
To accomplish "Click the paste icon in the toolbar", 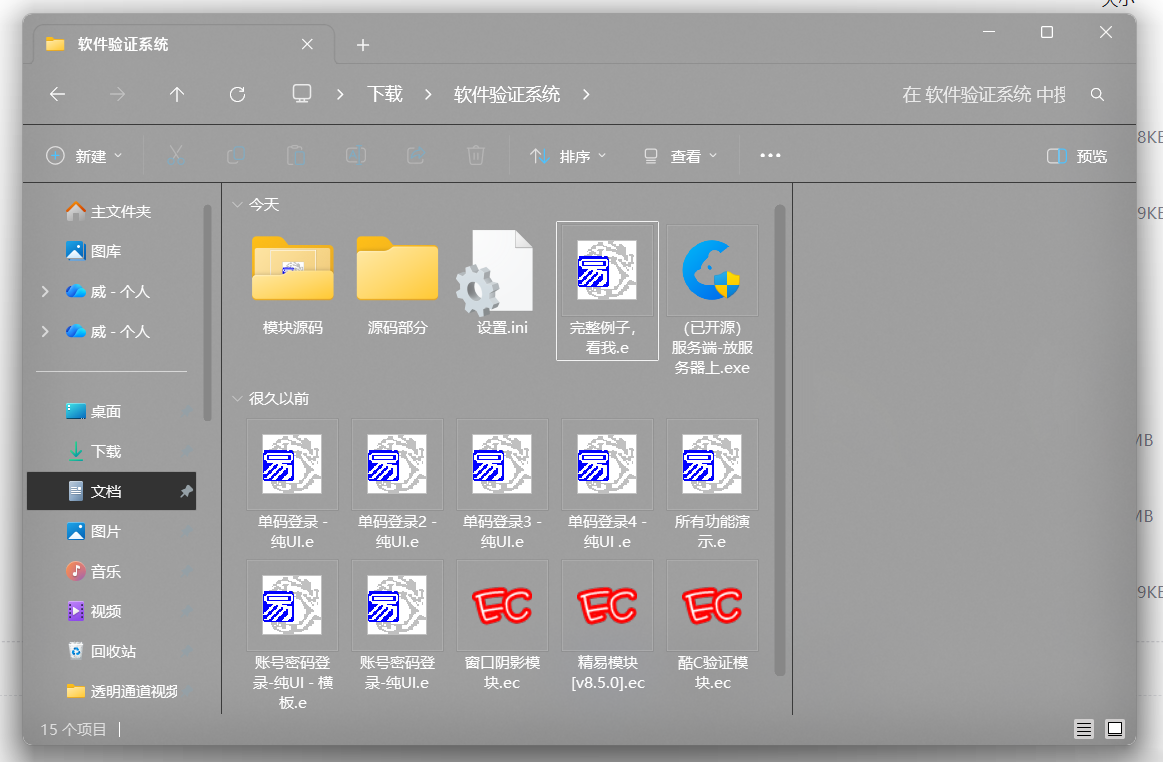I will point(295,155).
